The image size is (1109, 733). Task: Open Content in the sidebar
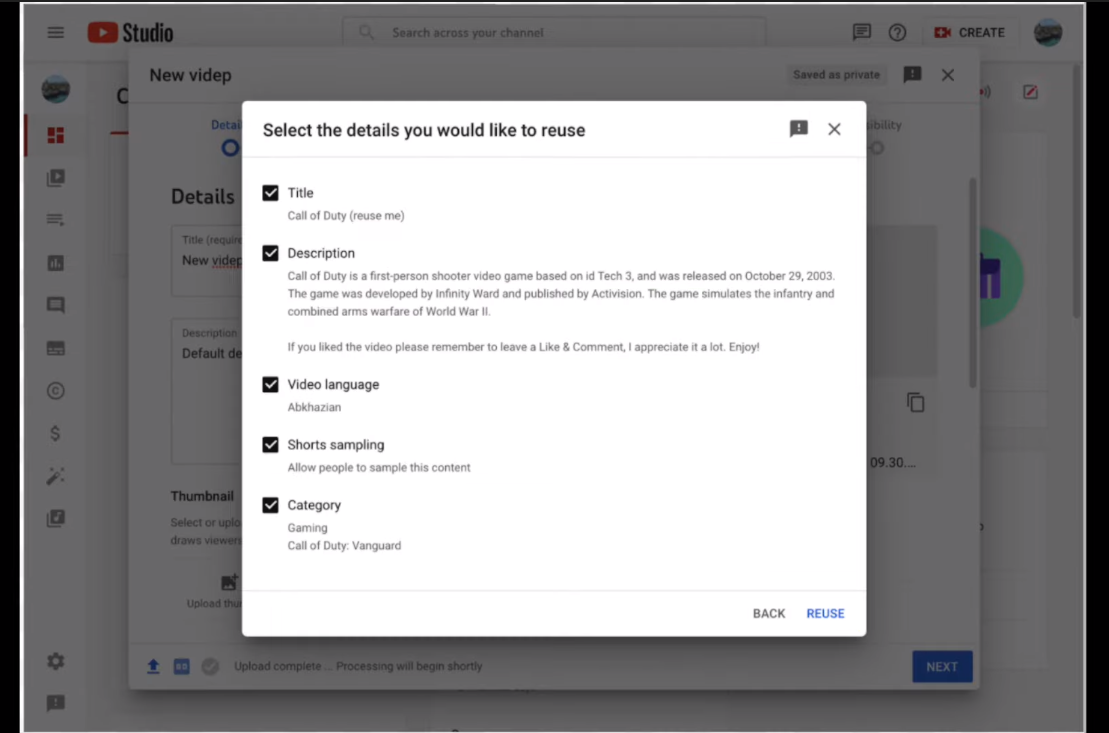point(55,178)
